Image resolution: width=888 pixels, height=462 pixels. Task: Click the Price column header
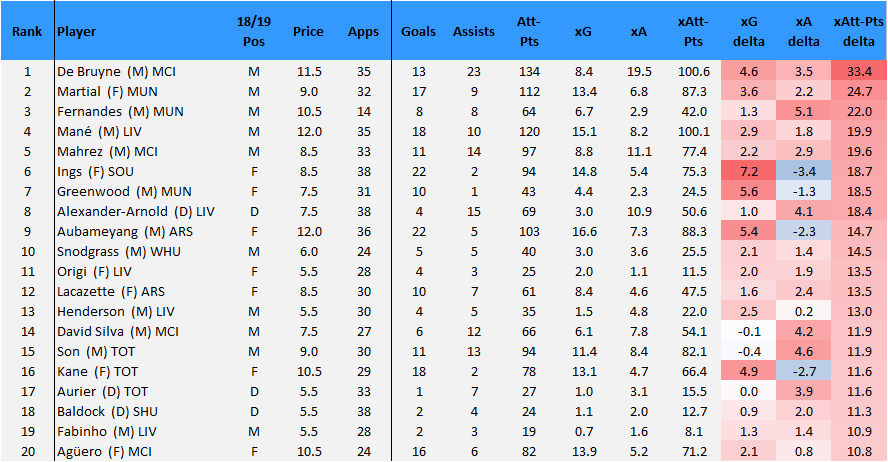308,32
